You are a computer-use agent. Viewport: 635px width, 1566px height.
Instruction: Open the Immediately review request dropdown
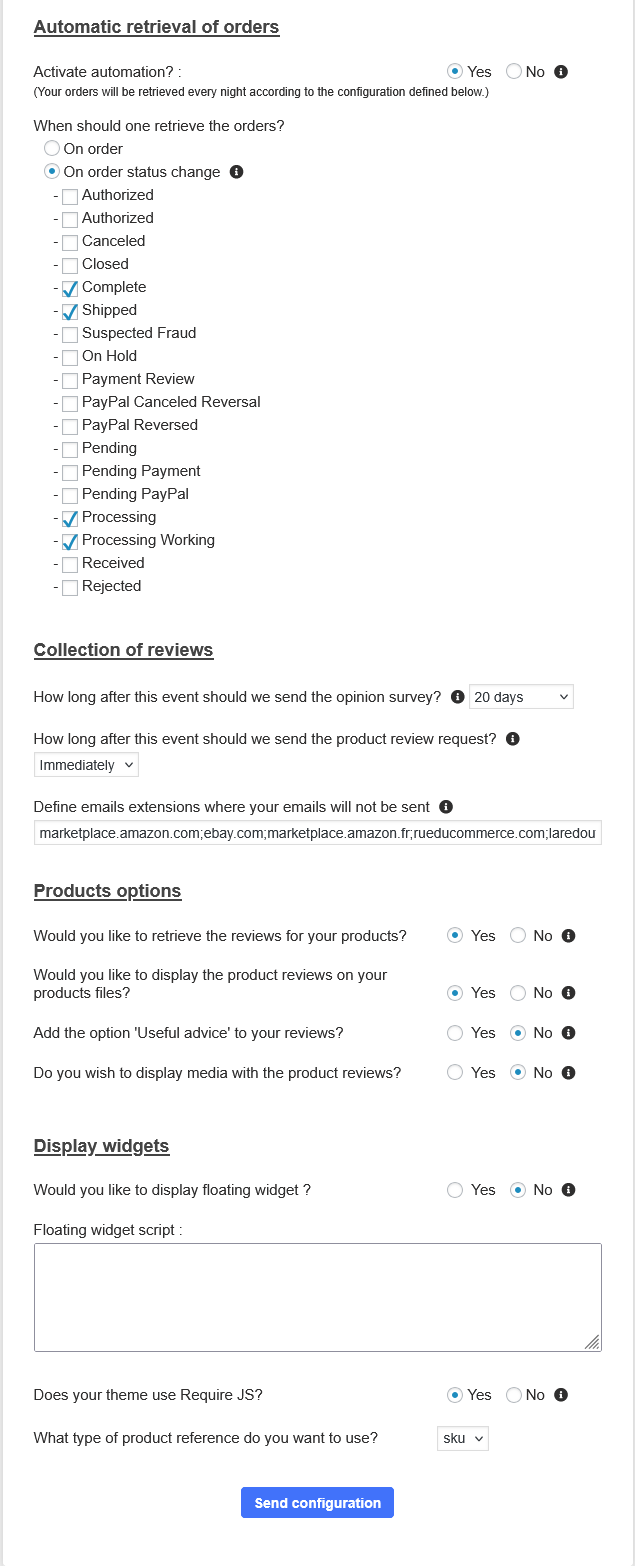click(86, 765)
